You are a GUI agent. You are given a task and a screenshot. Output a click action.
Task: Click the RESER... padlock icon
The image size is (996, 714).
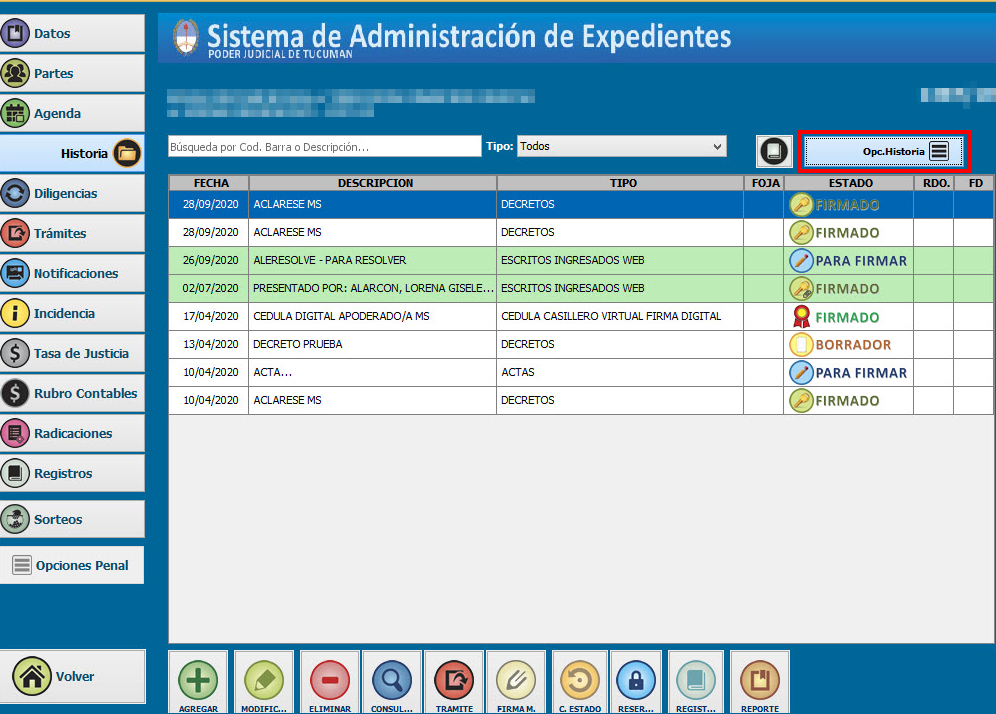point(636,680)
